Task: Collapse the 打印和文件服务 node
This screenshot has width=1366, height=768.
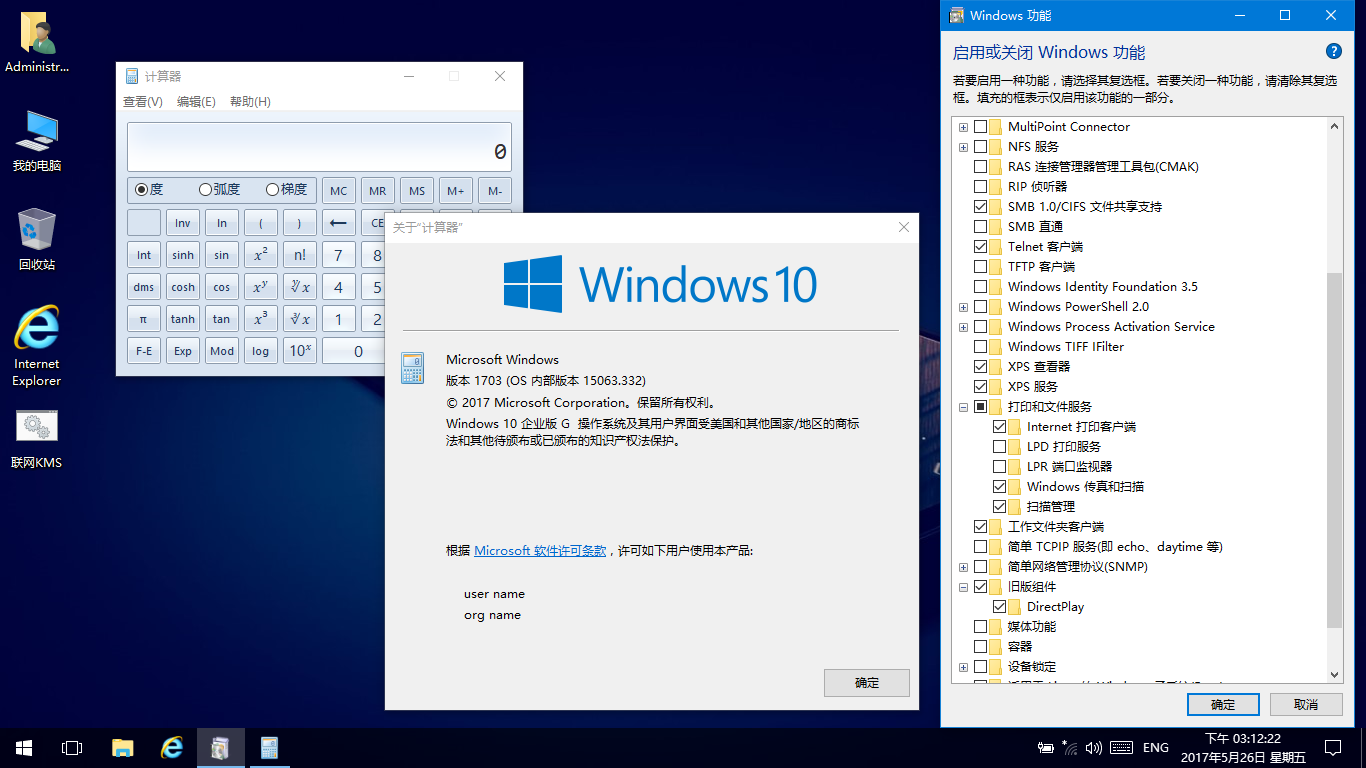Action: (964, 407)
